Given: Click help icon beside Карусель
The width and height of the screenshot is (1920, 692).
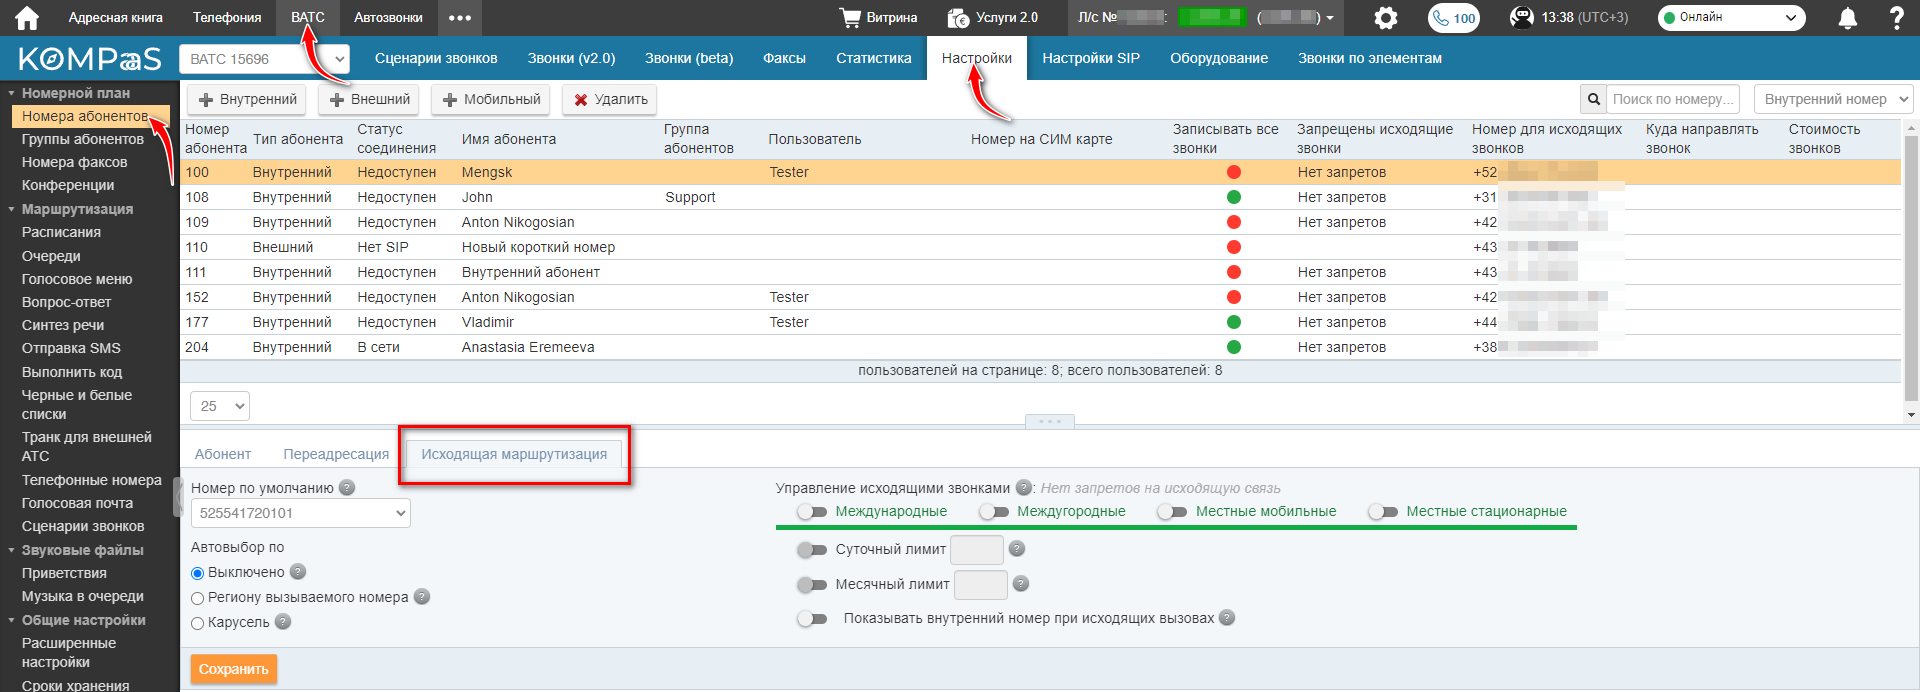Looking at the screenshot, I should coord(283,622).
